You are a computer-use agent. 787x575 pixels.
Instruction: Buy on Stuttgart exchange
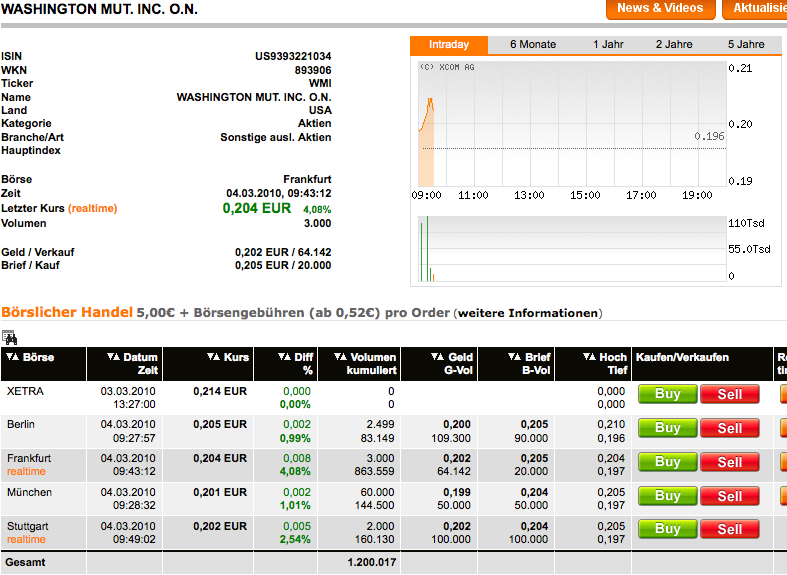pyautogui.click(x=668, y=529)
